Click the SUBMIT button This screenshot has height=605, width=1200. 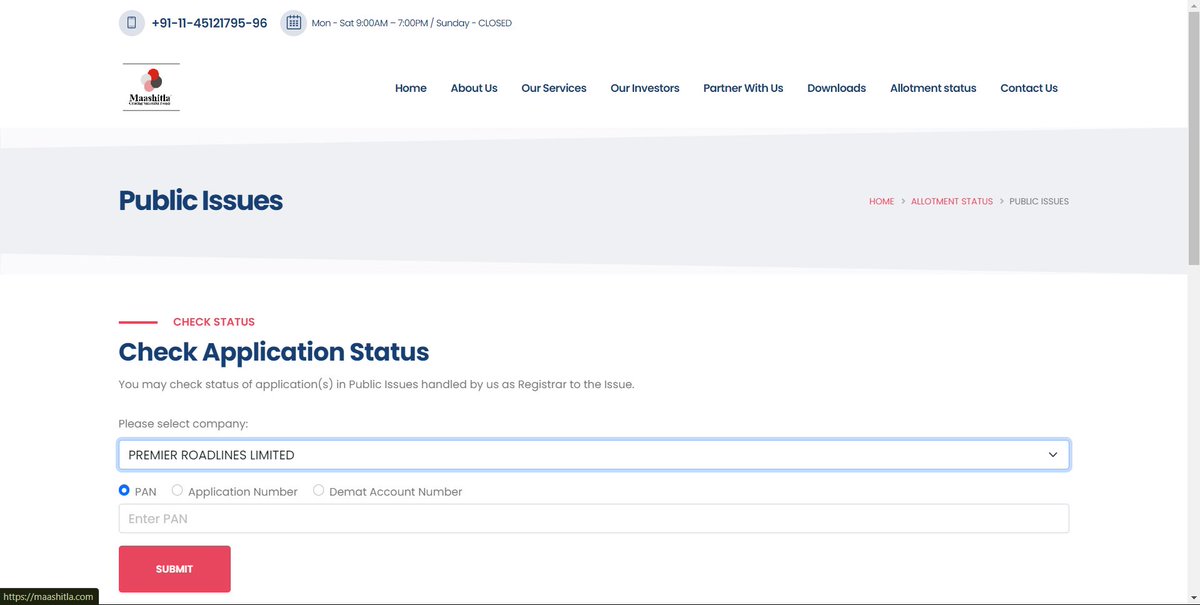174,569
